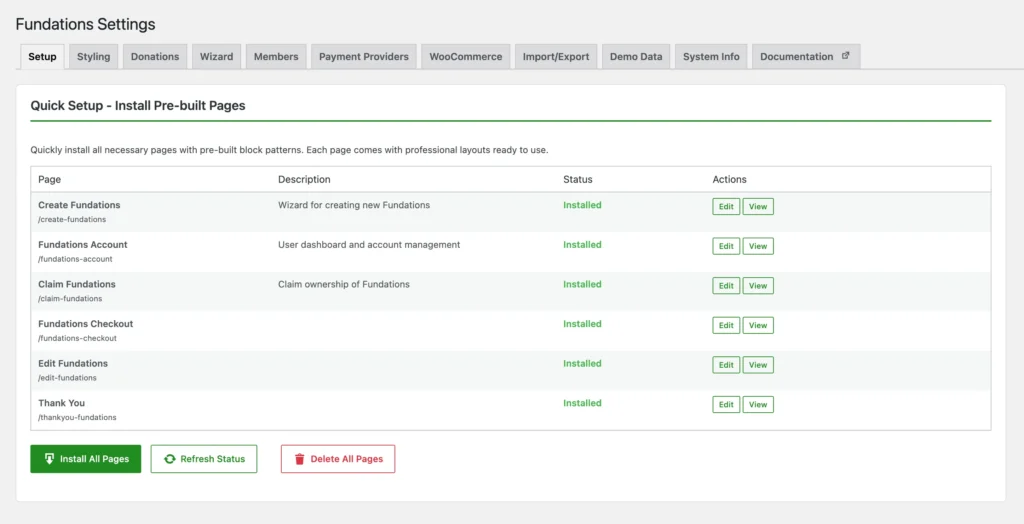Click the /fundations-account slug text
The height and width of the screenshot is (524, 1024).
75,259
